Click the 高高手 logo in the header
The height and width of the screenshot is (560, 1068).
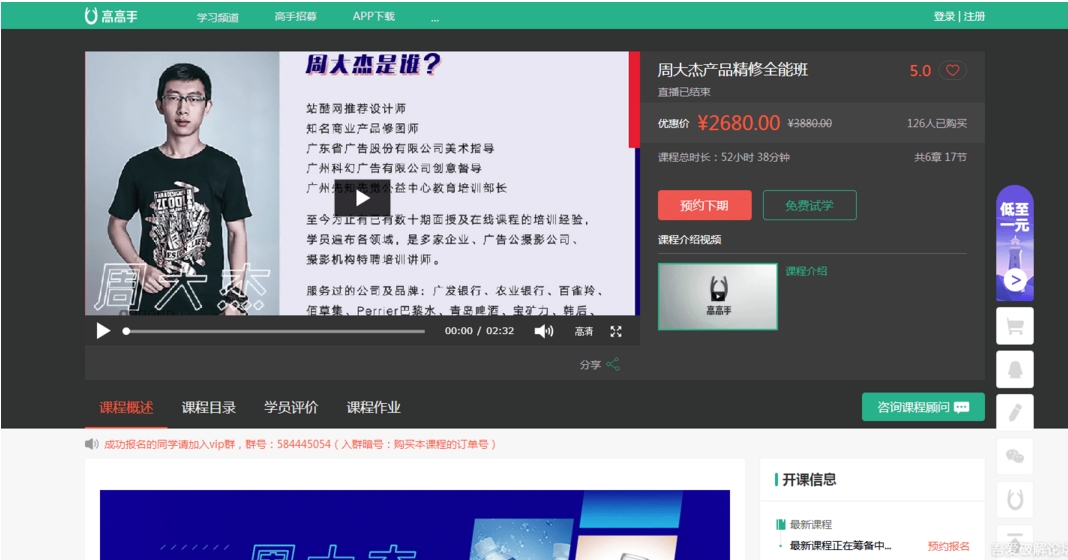click(x=112, y=16)
